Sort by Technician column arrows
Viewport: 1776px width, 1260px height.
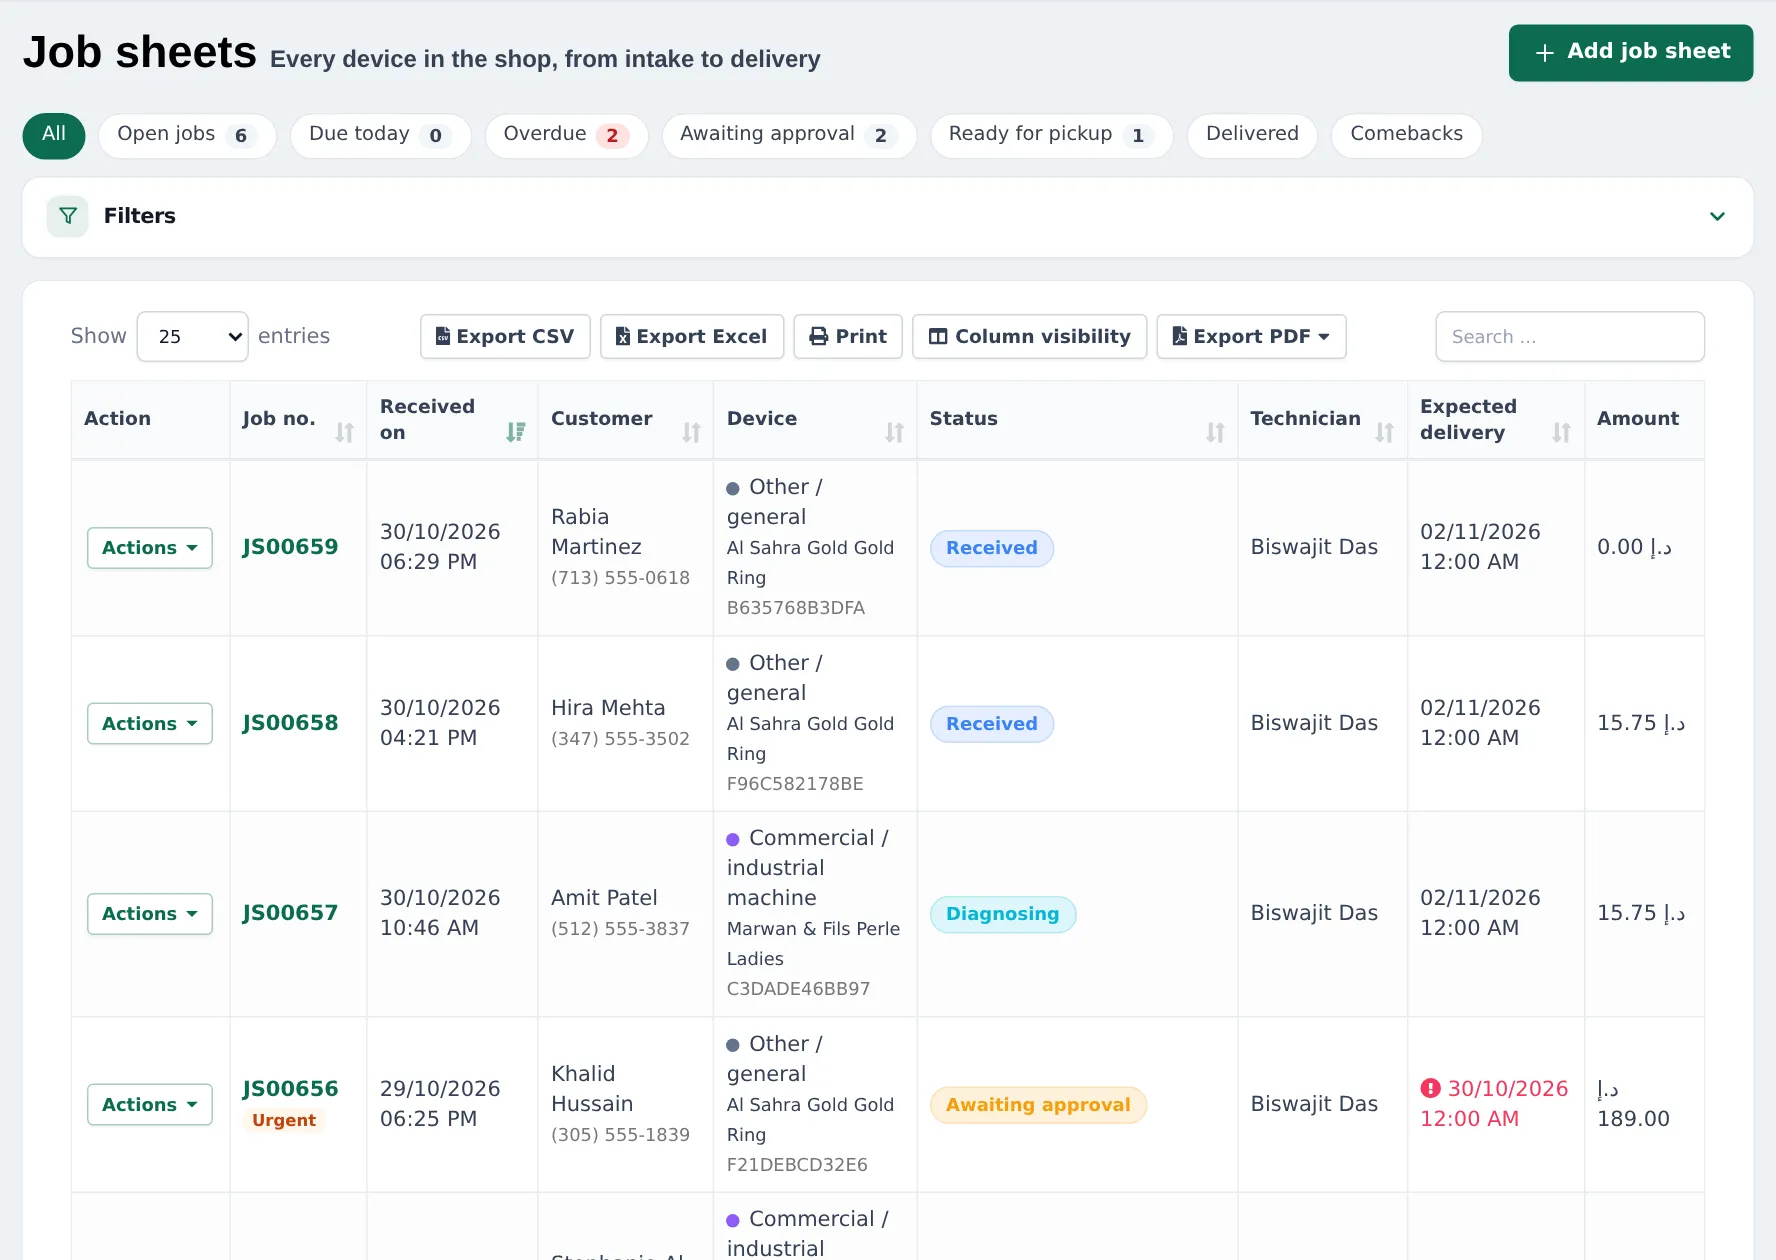[1385, 432]
